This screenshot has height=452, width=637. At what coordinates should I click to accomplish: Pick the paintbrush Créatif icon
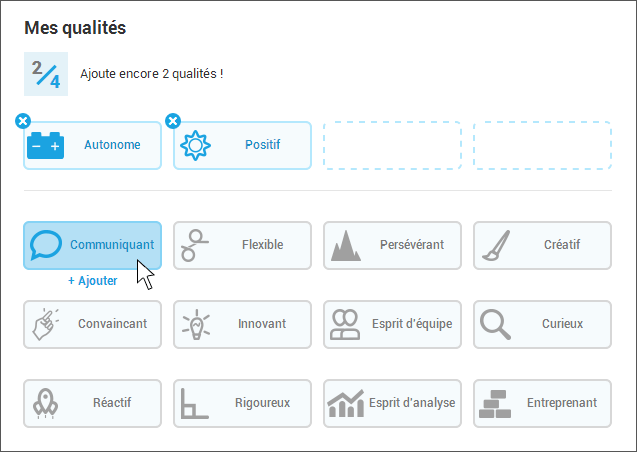[496, 245]
